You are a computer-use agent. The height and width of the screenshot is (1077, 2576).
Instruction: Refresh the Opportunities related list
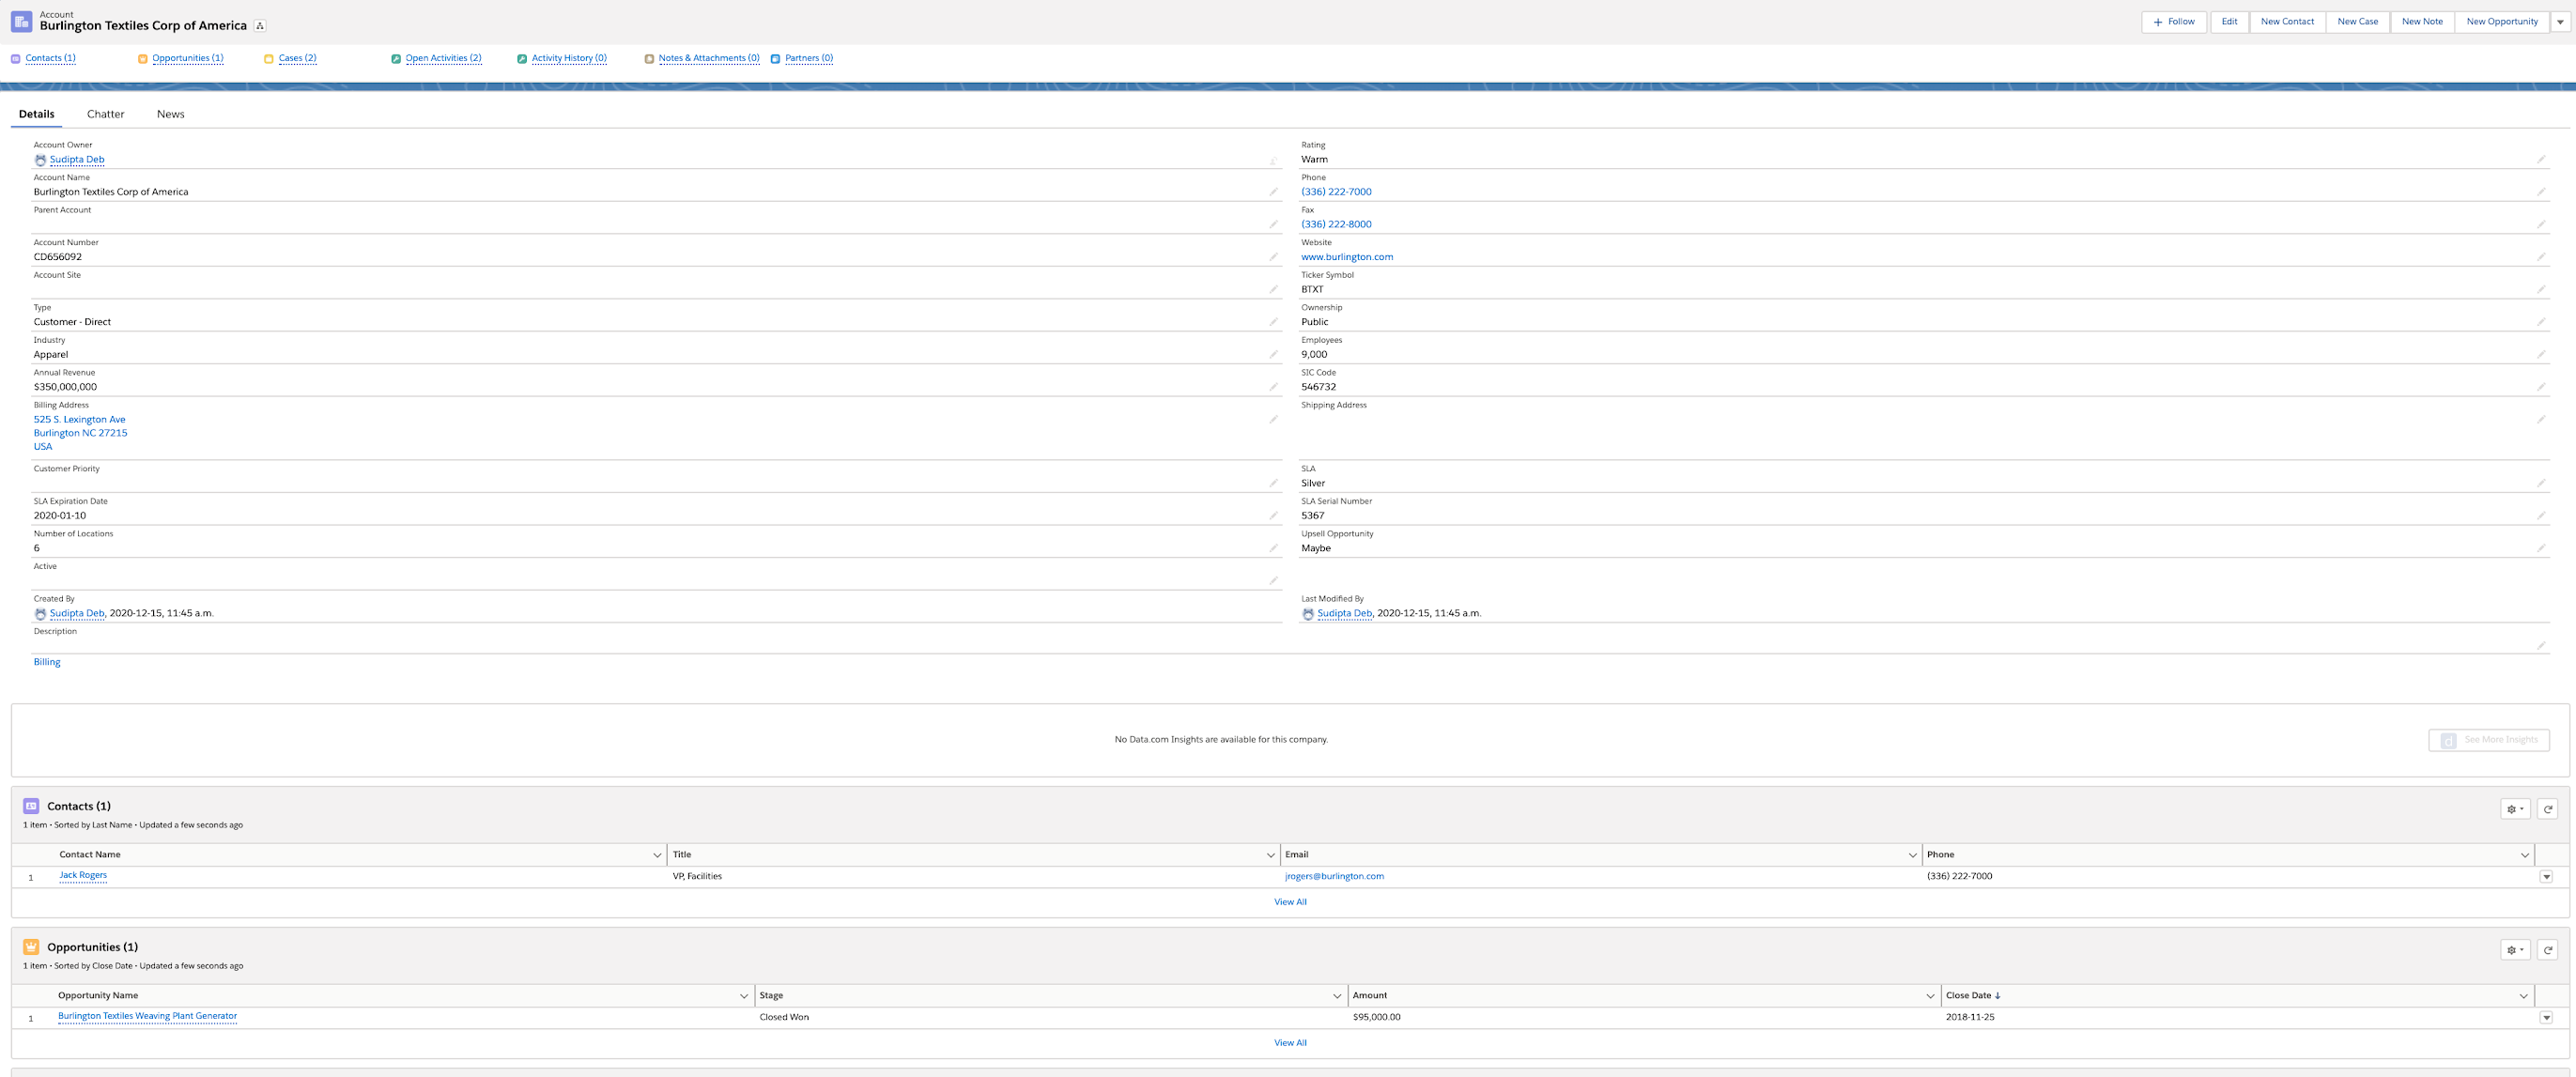(2546, 950)
